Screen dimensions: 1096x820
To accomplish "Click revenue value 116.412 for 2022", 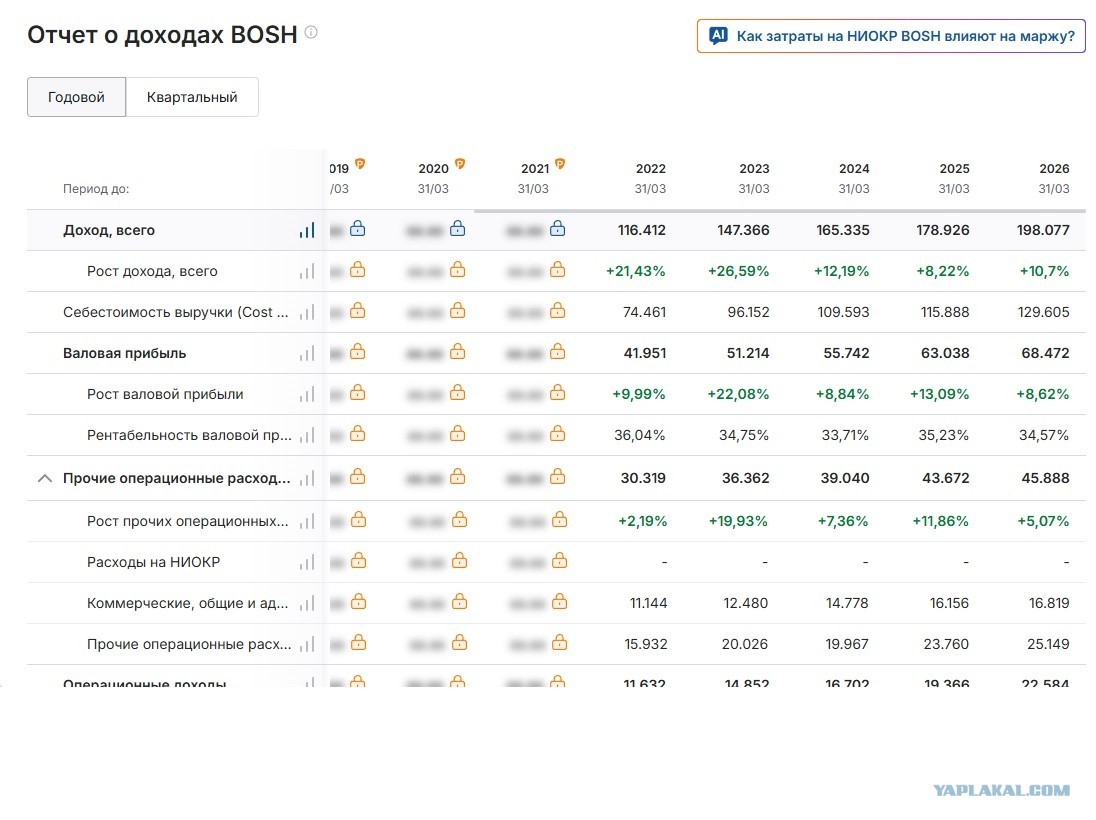I will [642, 230].
